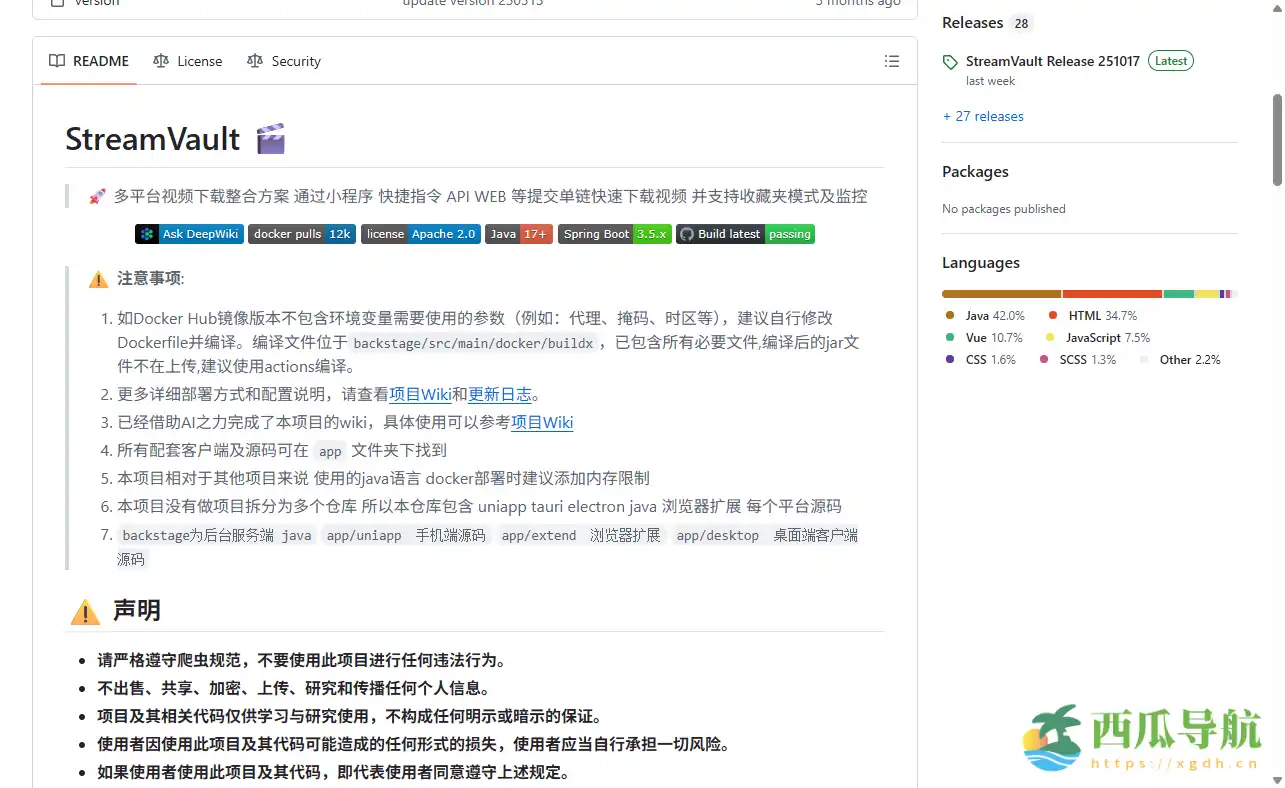Switch to the Security tab
This screenshot has height=788, width=1285.
click(284, 61)
